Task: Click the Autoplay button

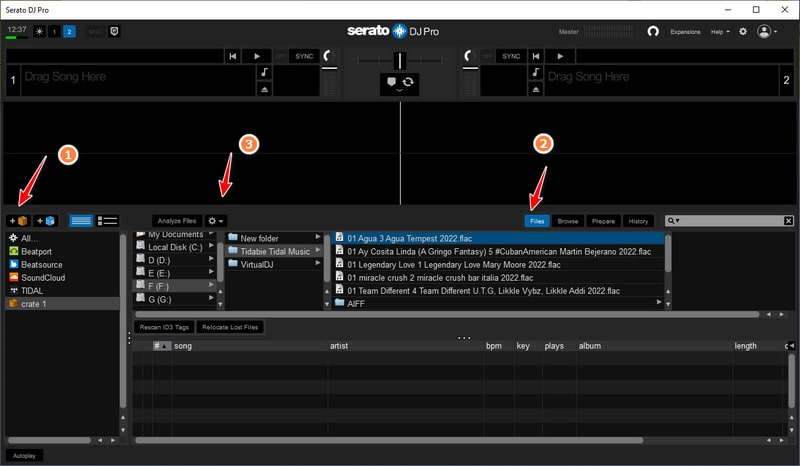Action: 24,456
